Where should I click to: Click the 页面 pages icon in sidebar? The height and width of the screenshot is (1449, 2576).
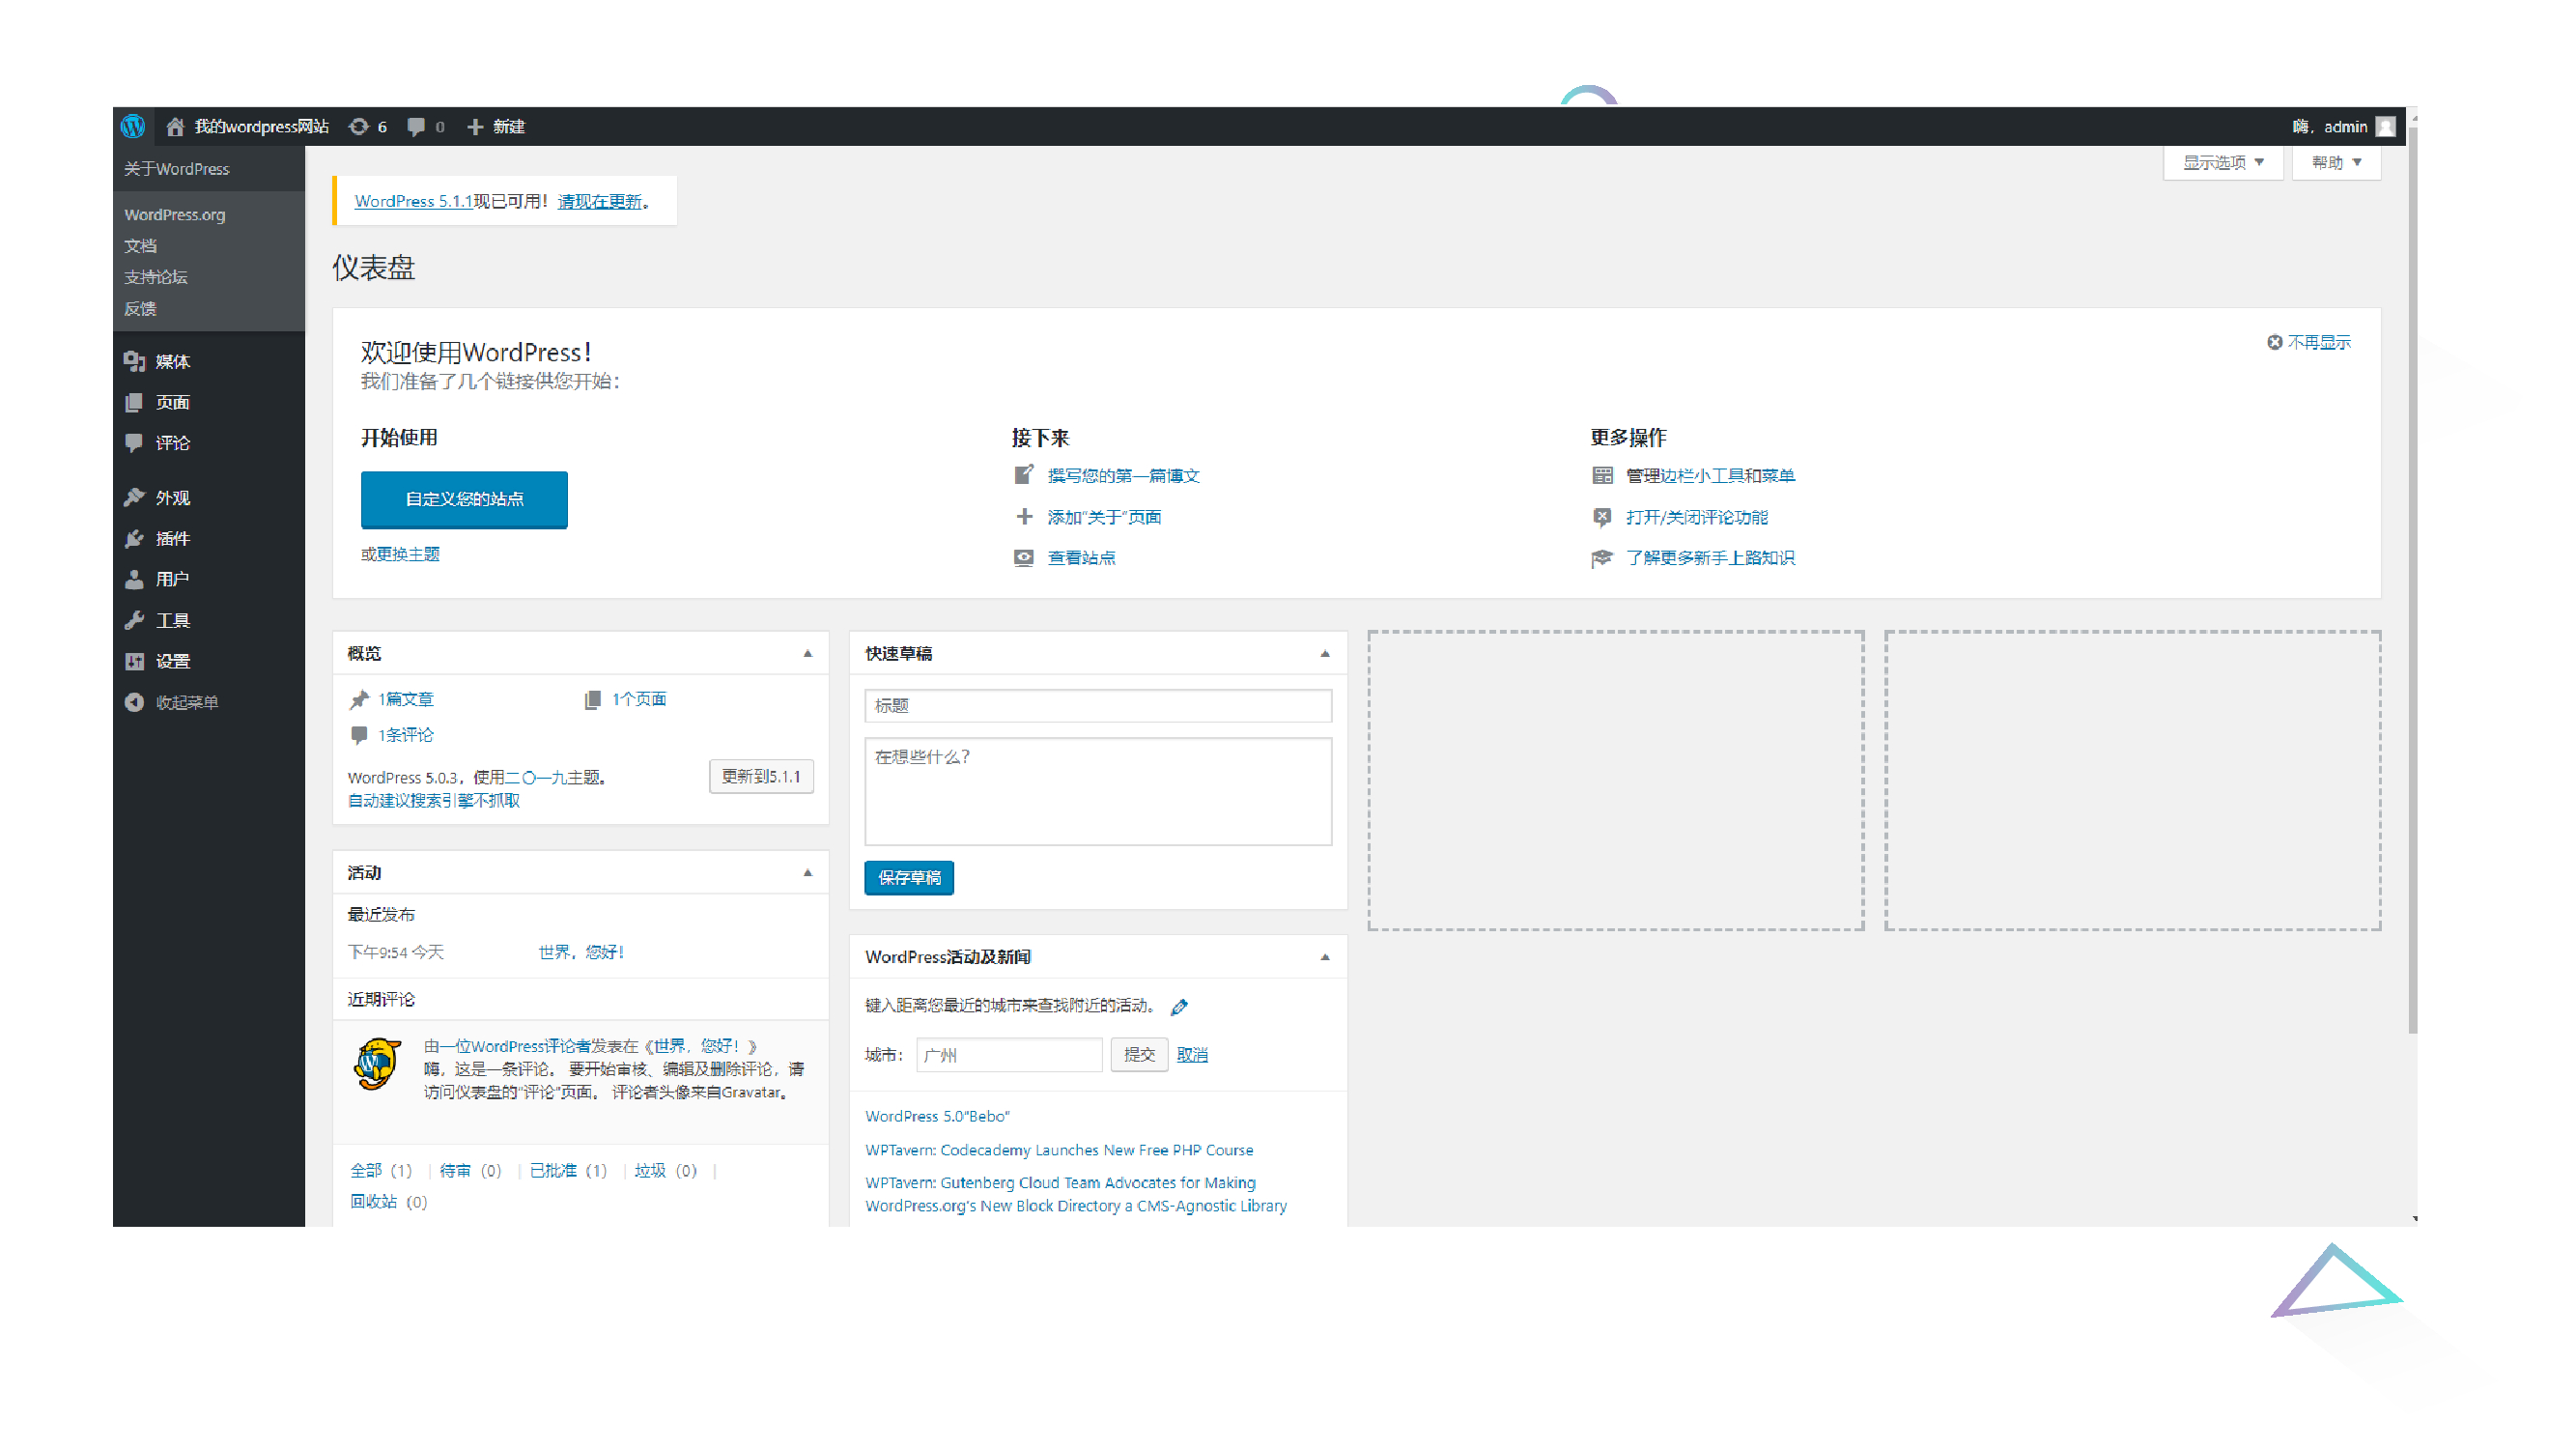tap(134, 402)
